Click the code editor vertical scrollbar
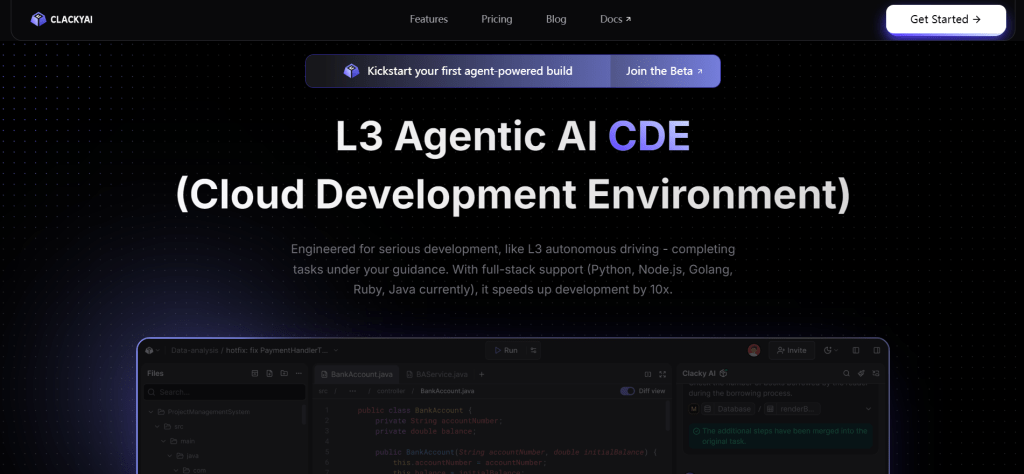 pyautogui.click(x=668, y=416)
